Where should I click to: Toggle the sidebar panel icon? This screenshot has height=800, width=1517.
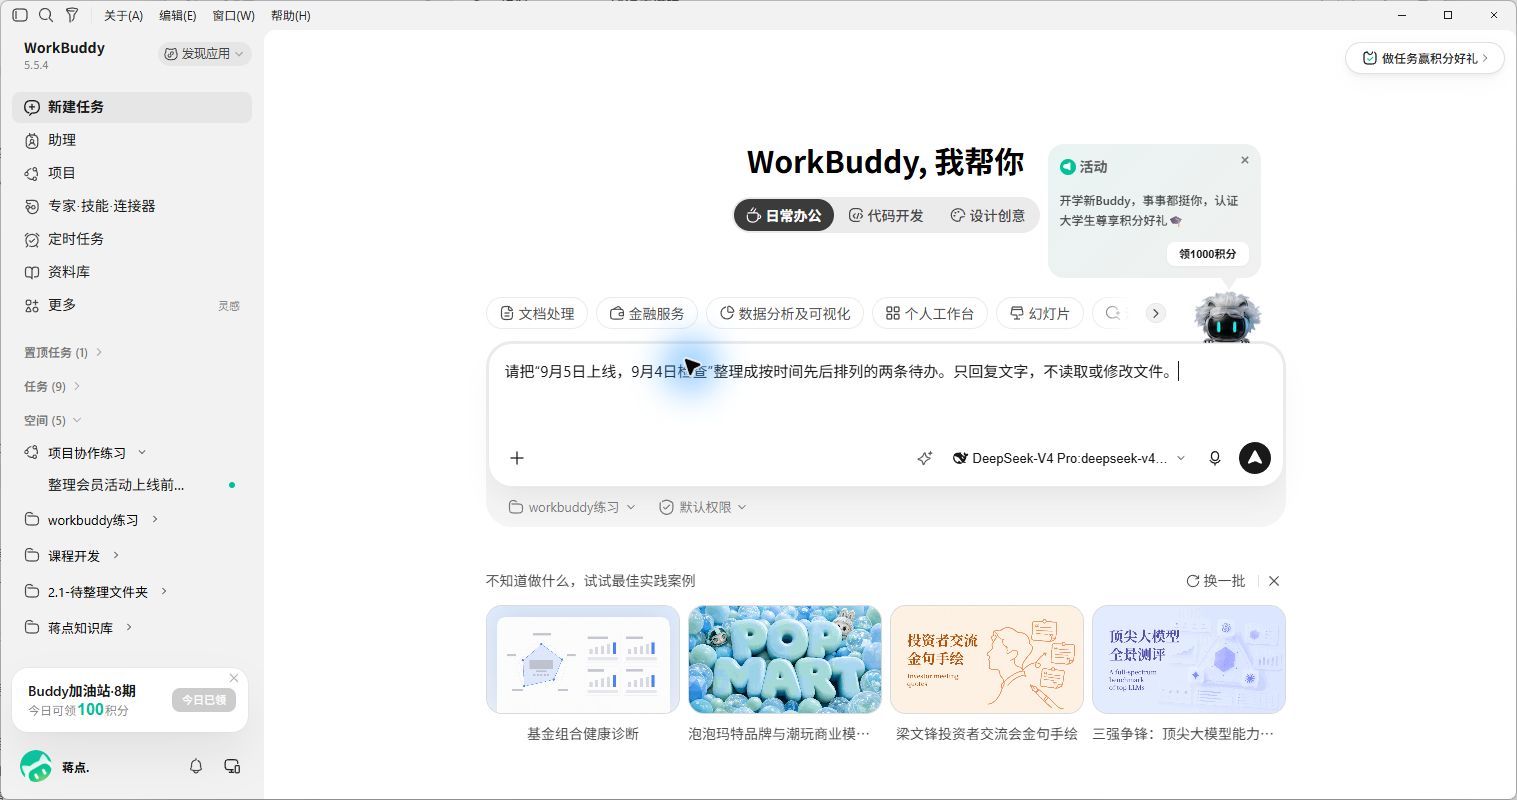20,15
